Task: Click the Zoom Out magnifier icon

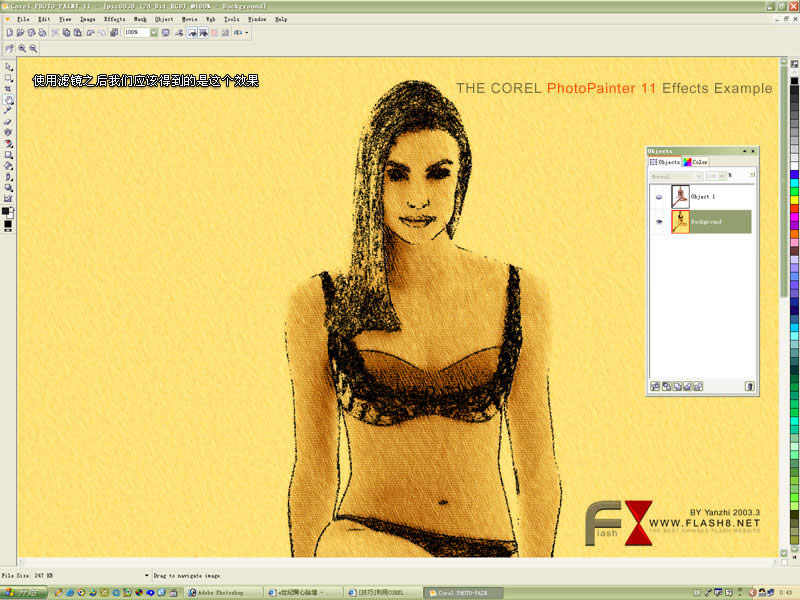Action: (33, 48)
